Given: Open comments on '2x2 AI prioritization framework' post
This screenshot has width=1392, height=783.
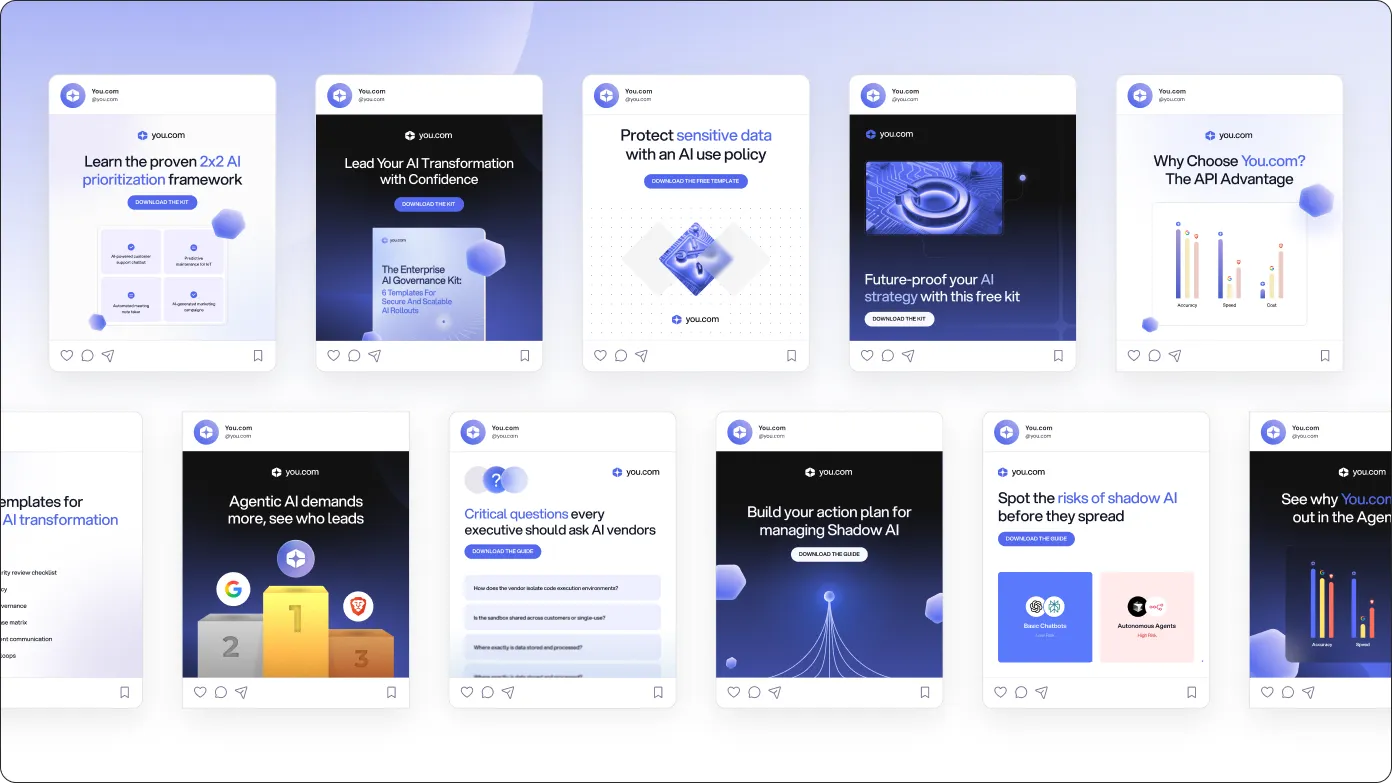Looking at the screenshot, I should click(88, 355).
